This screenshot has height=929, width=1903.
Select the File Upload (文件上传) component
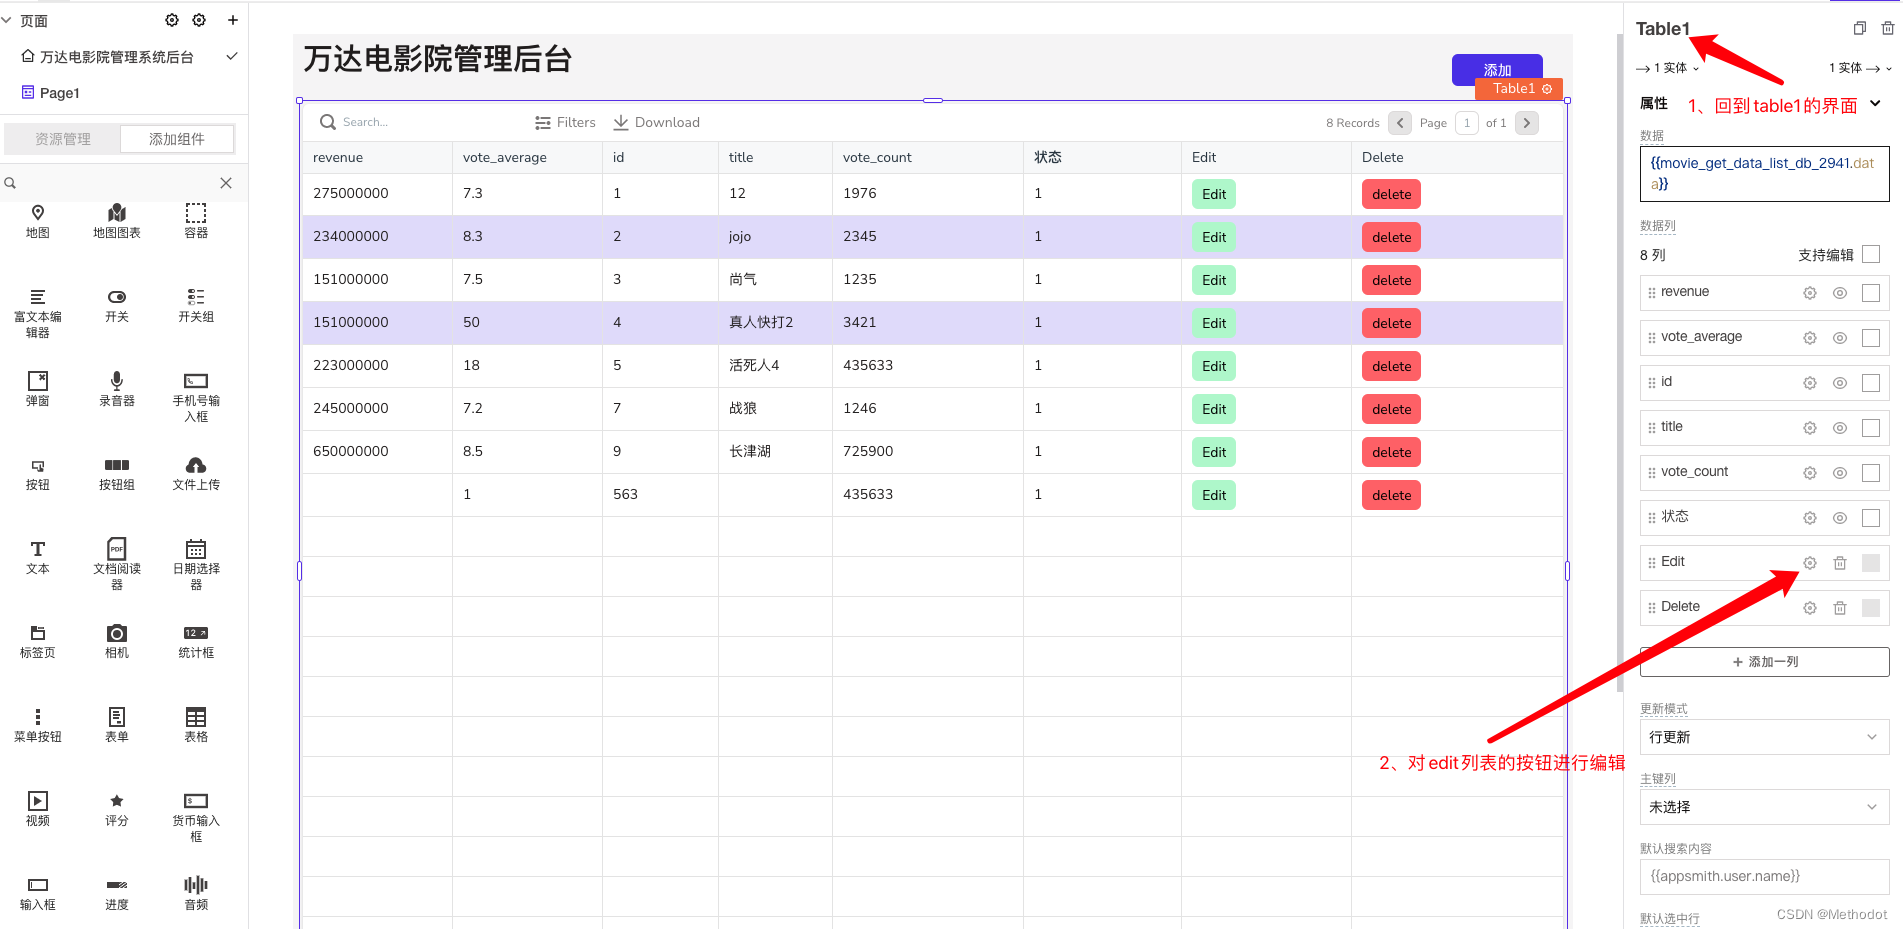pos(196,473)
